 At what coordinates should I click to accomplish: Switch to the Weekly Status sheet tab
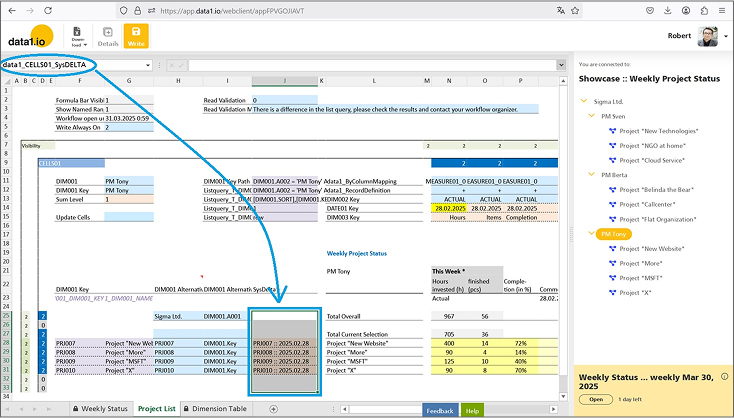coord(100,409)
